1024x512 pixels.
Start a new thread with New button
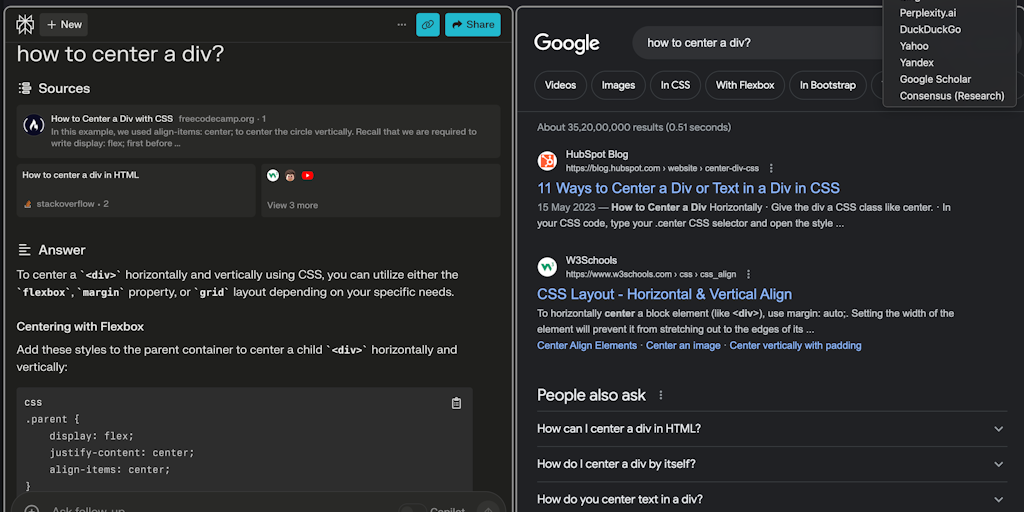pos(64,24)
